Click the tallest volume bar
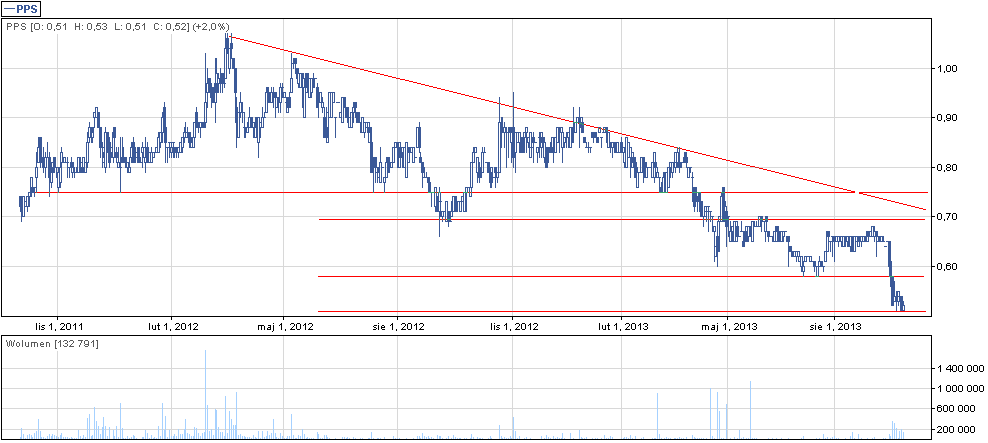 click(x=205, y=394)
